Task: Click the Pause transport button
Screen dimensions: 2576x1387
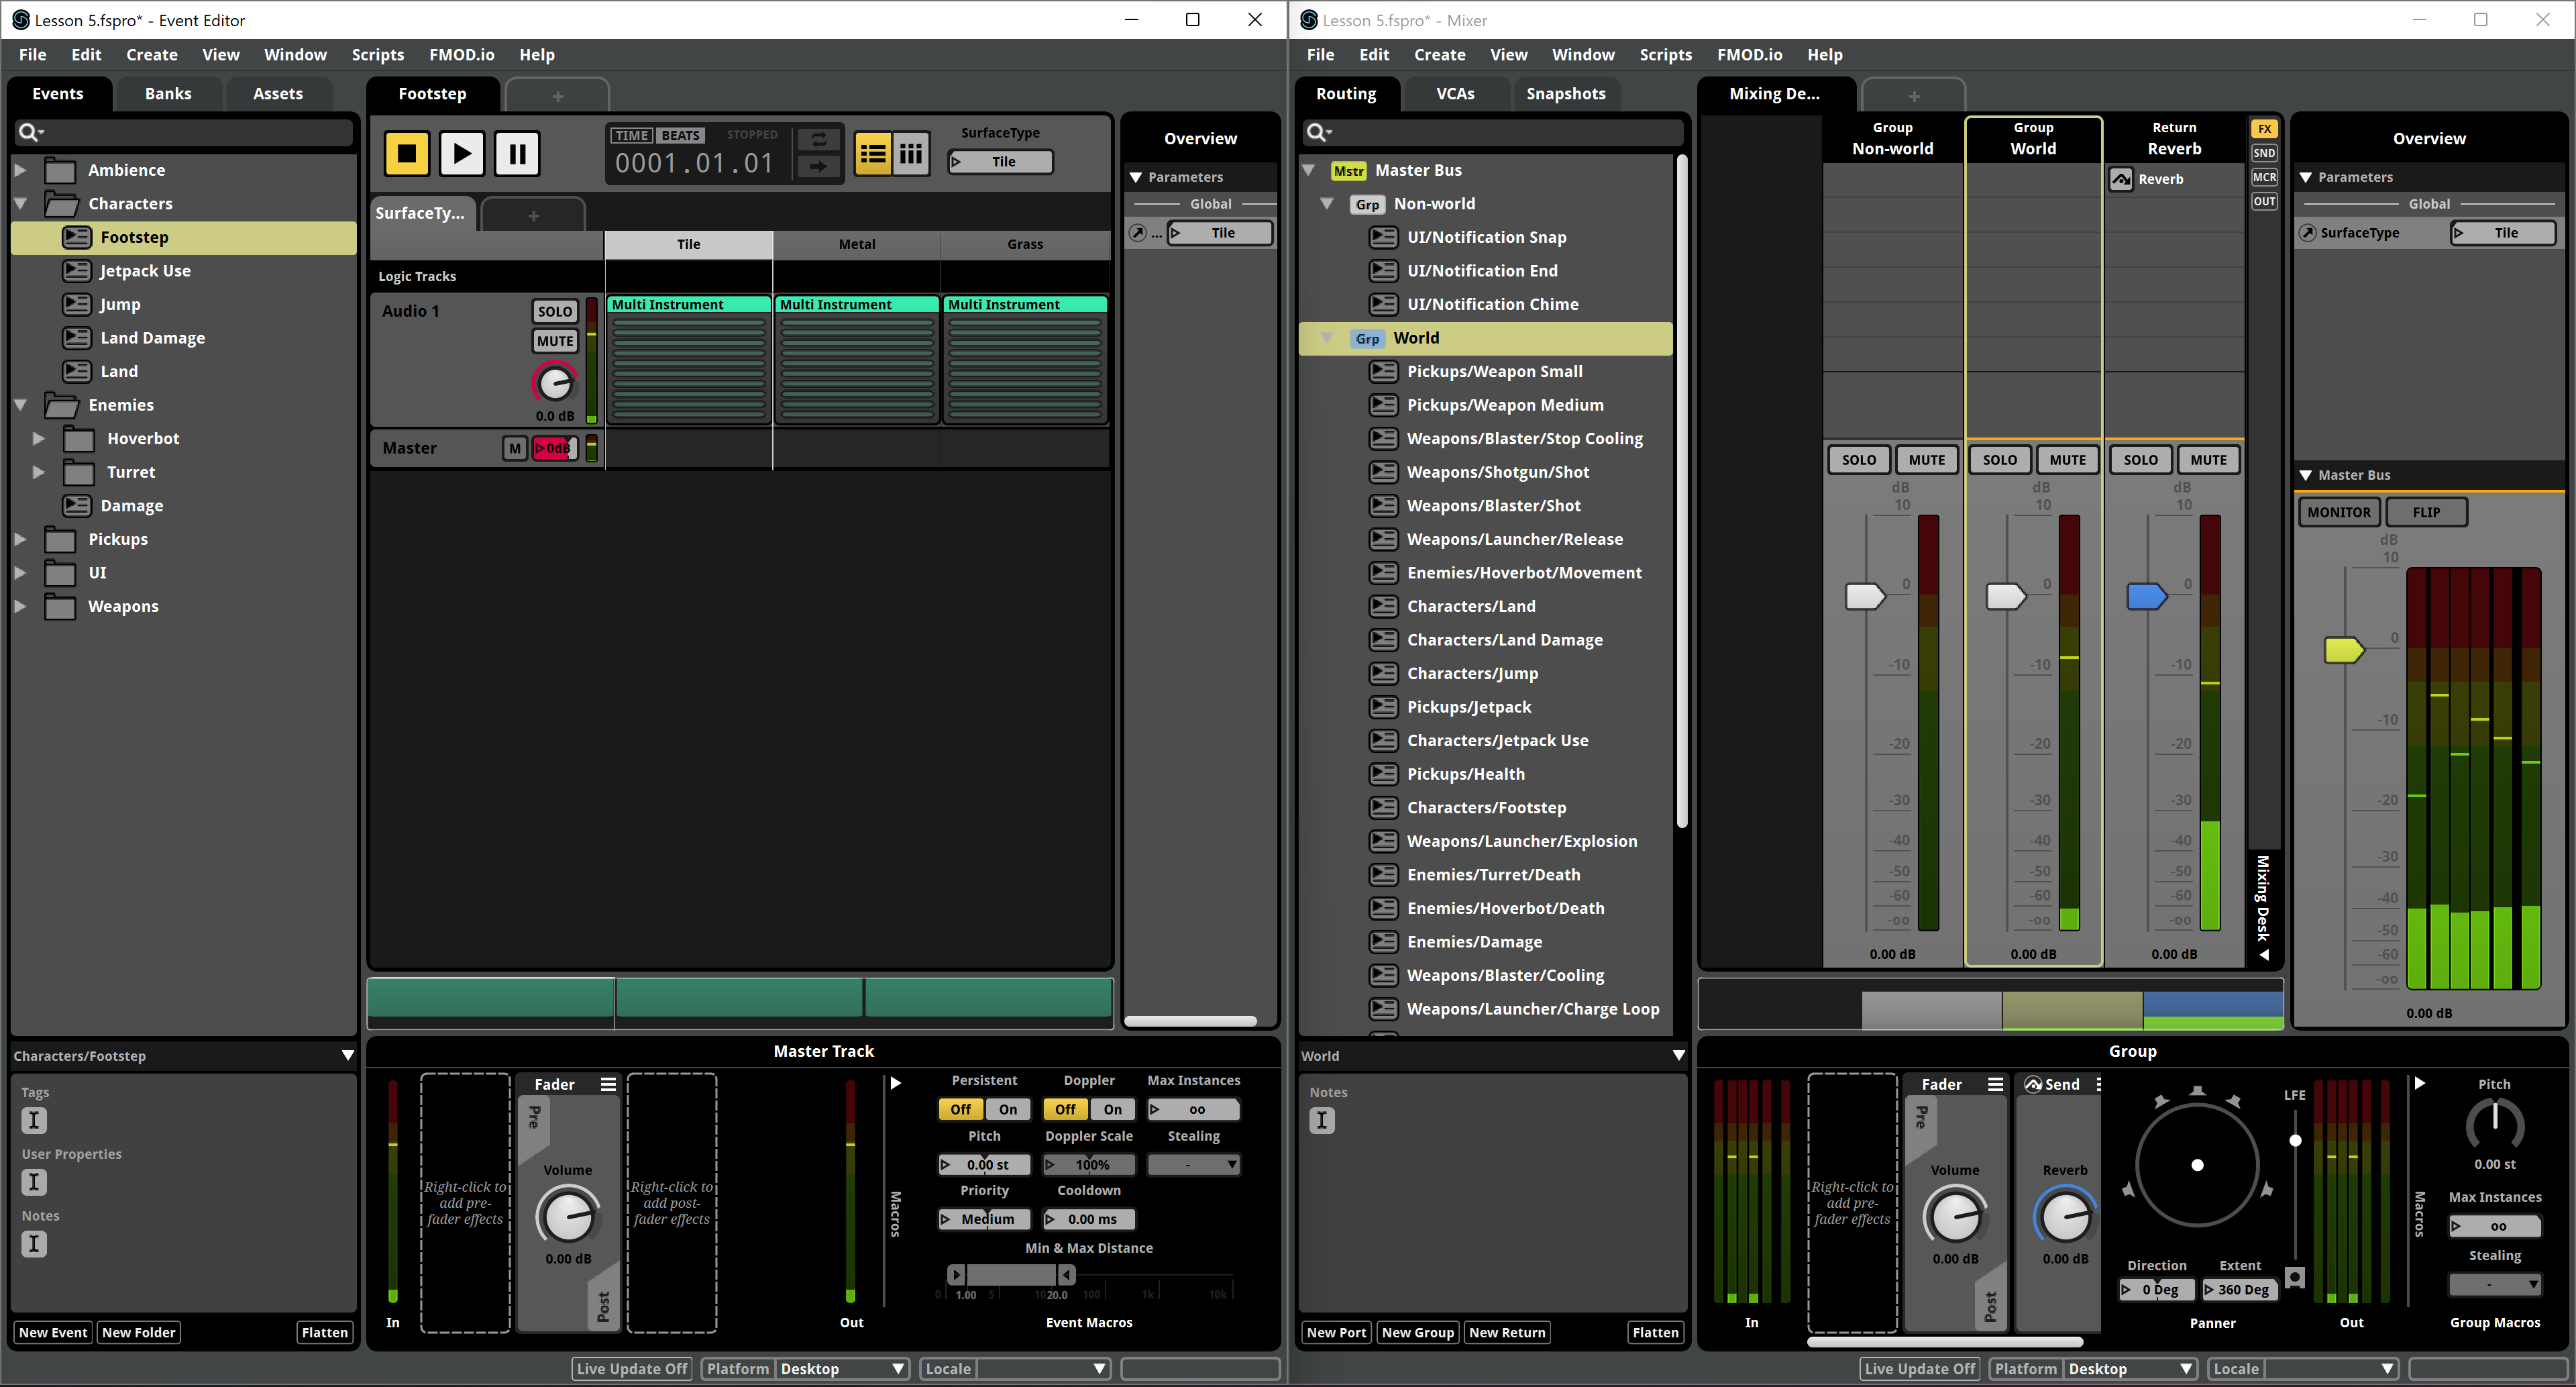Action: 517,154
